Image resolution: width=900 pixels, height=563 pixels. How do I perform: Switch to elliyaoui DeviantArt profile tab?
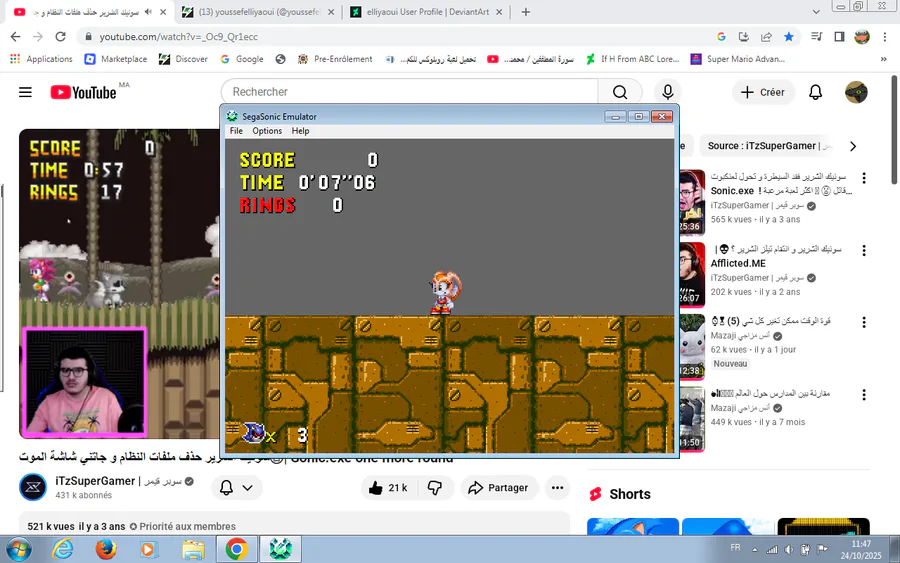coord(427,12)
